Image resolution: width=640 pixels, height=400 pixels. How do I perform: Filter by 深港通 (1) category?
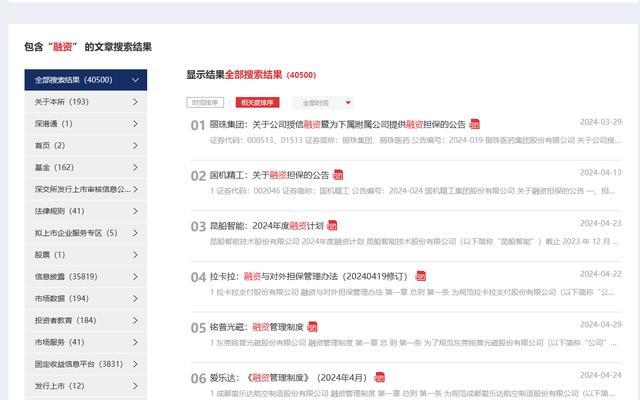(86, 124)
